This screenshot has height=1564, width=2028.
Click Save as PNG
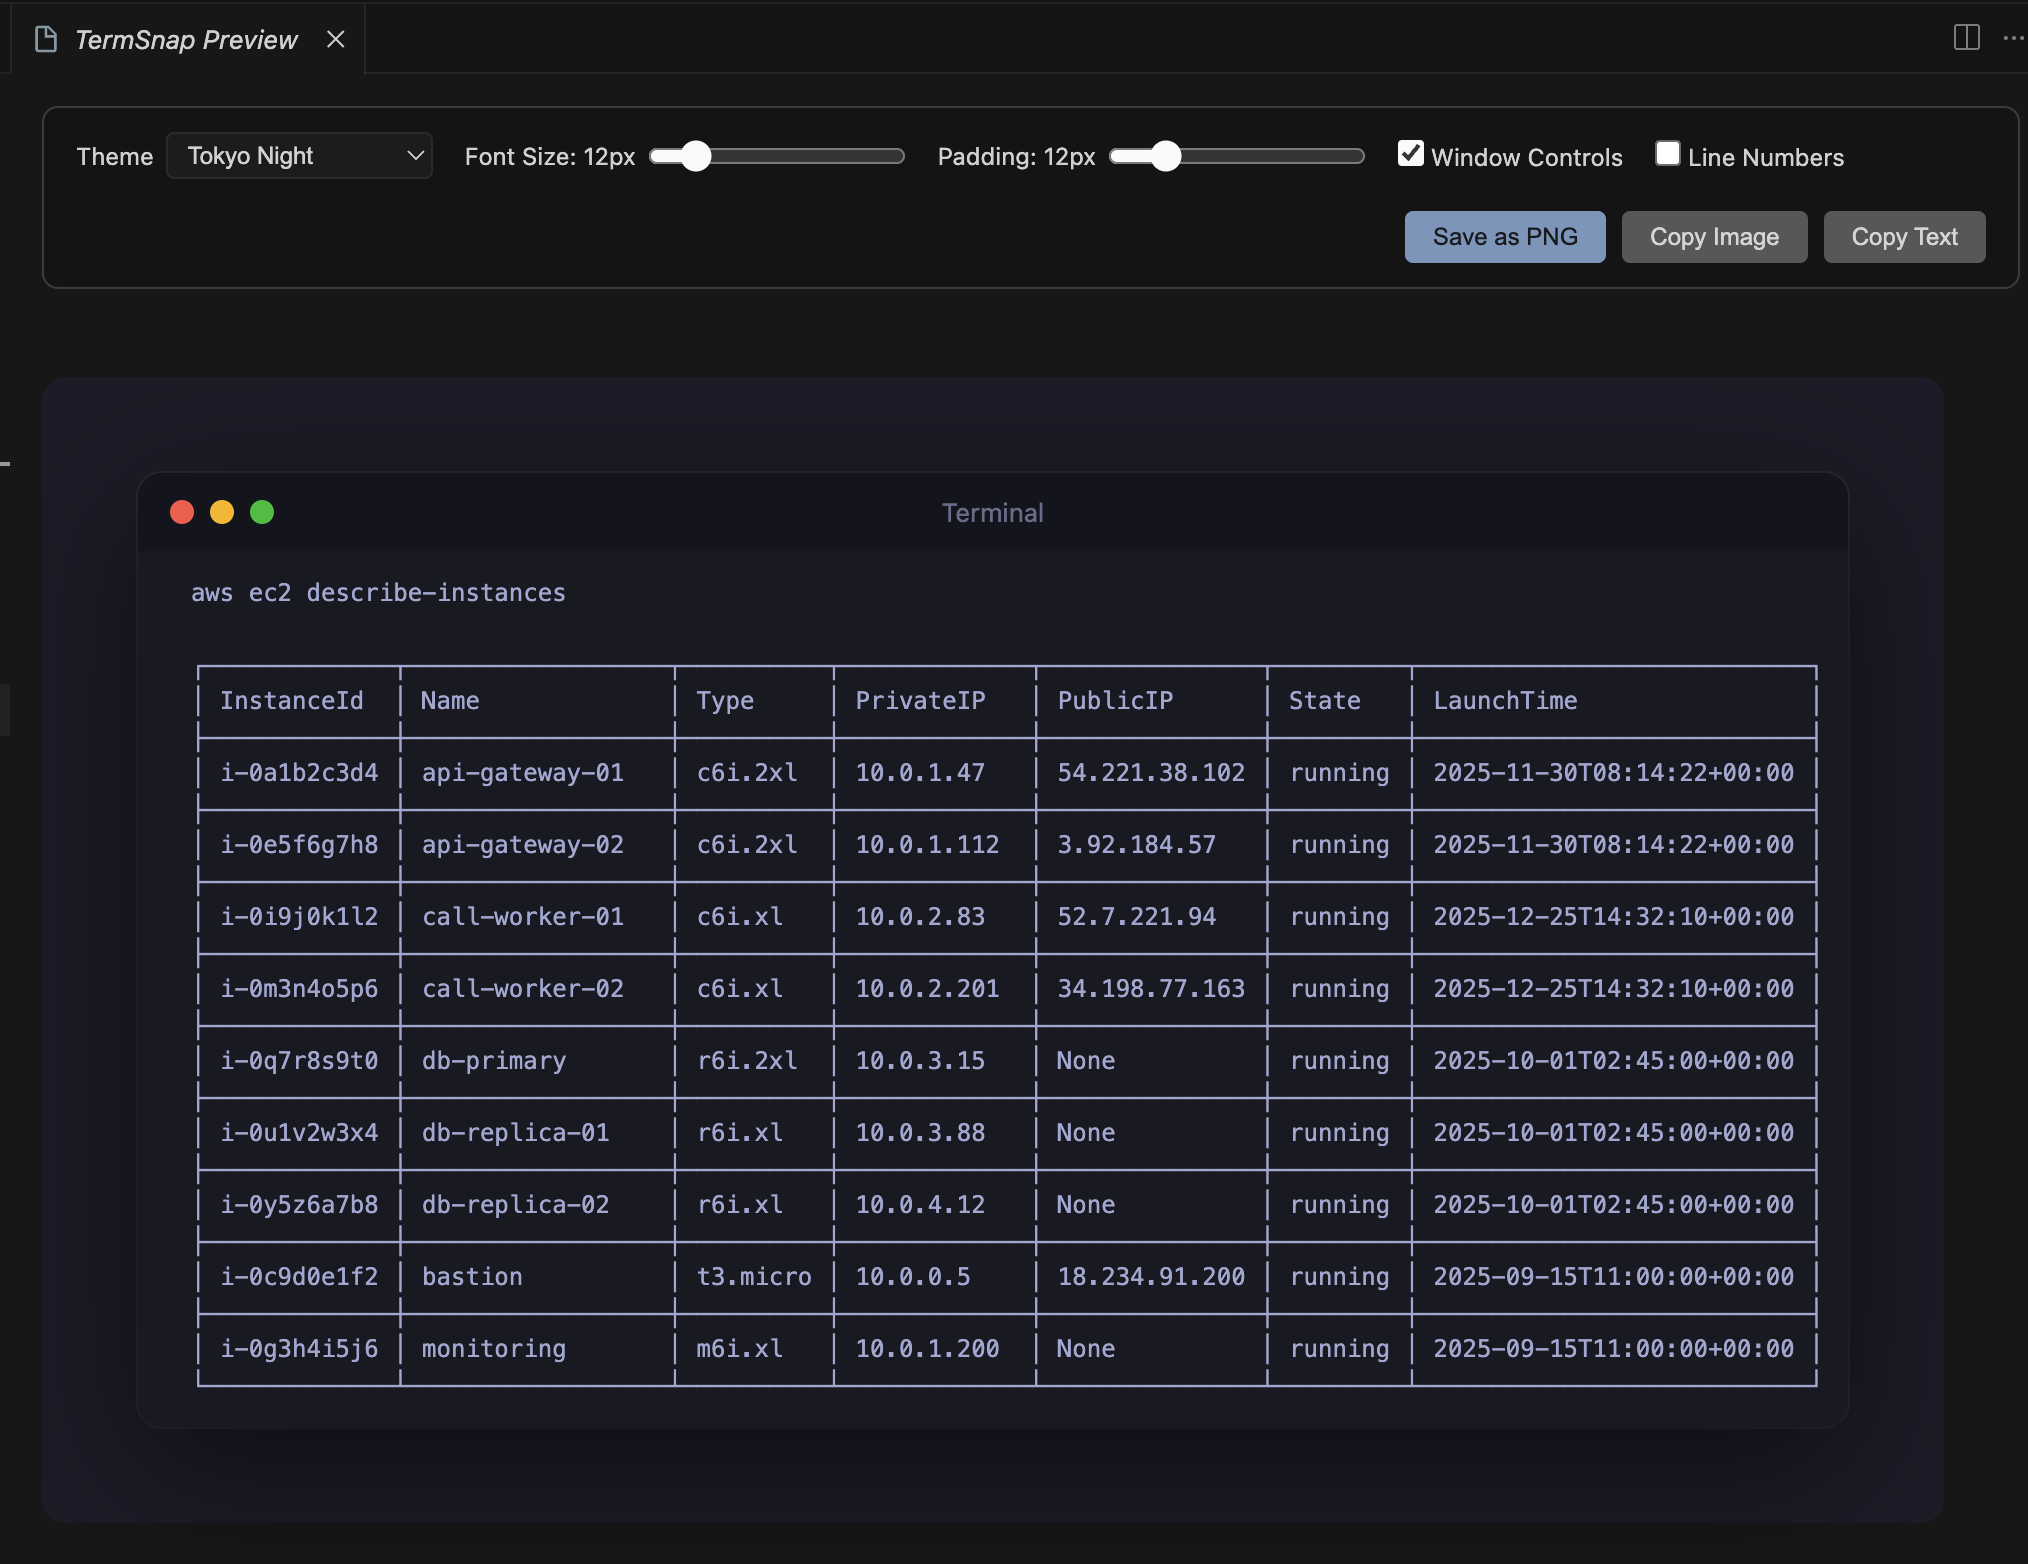(1504, 237)
